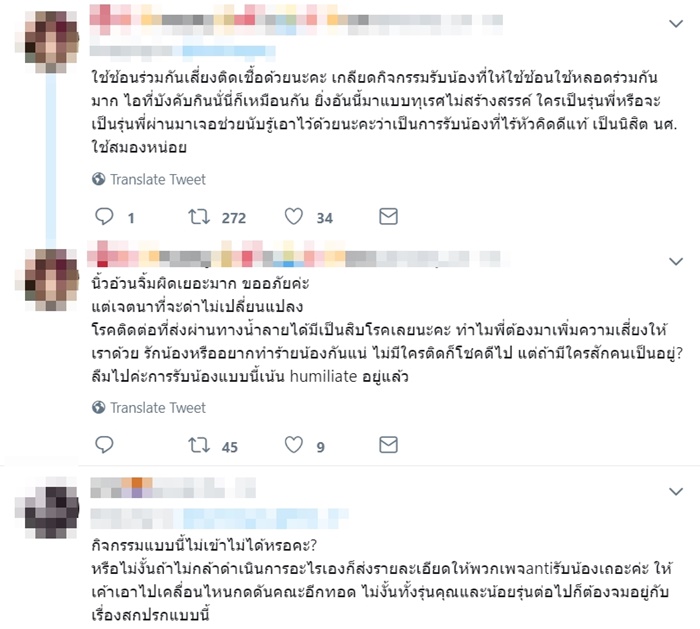Open globe icon beside first Translate Tweet
The width and height of the screenshot is (700, 629).
pos(99,179)
